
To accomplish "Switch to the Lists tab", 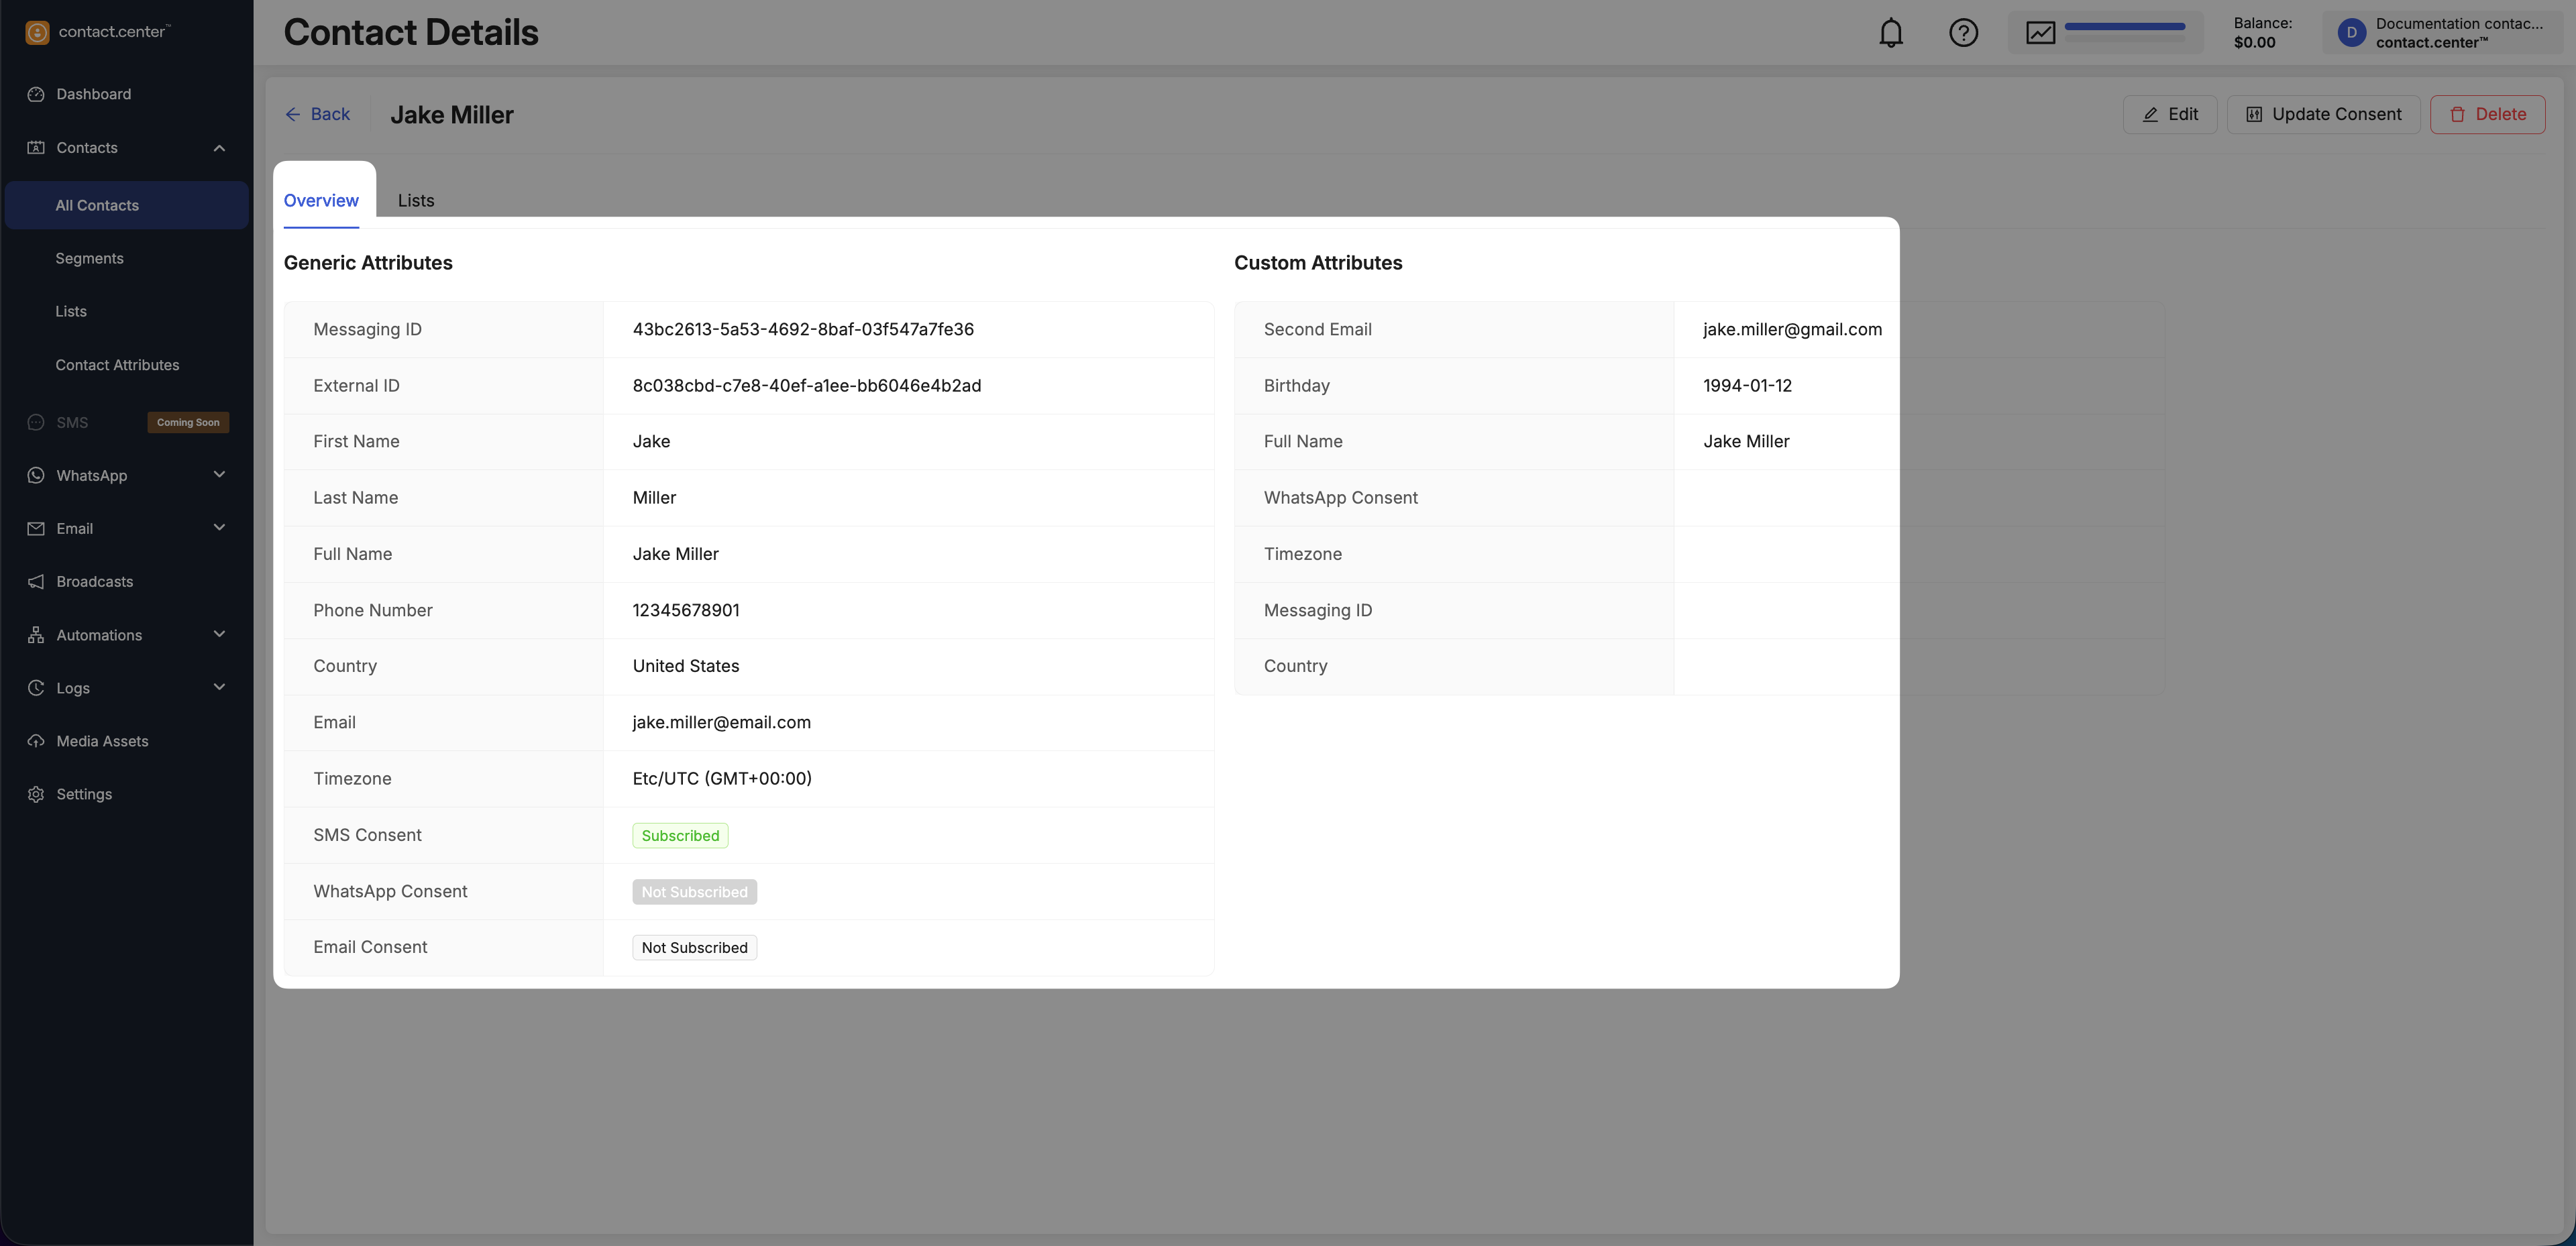I will [416, 201].
